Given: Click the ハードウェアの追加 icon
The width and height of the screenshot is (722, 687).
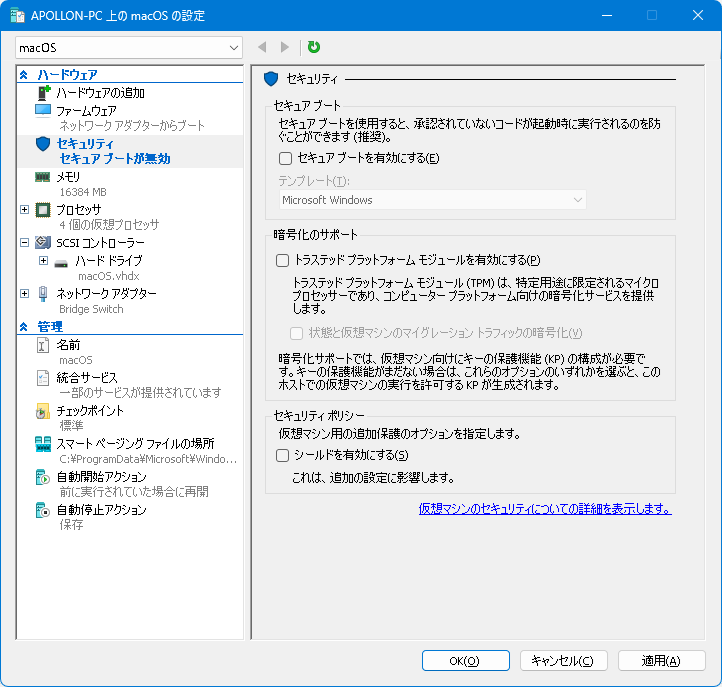Looking at the screenshot, I should point(43,93).
